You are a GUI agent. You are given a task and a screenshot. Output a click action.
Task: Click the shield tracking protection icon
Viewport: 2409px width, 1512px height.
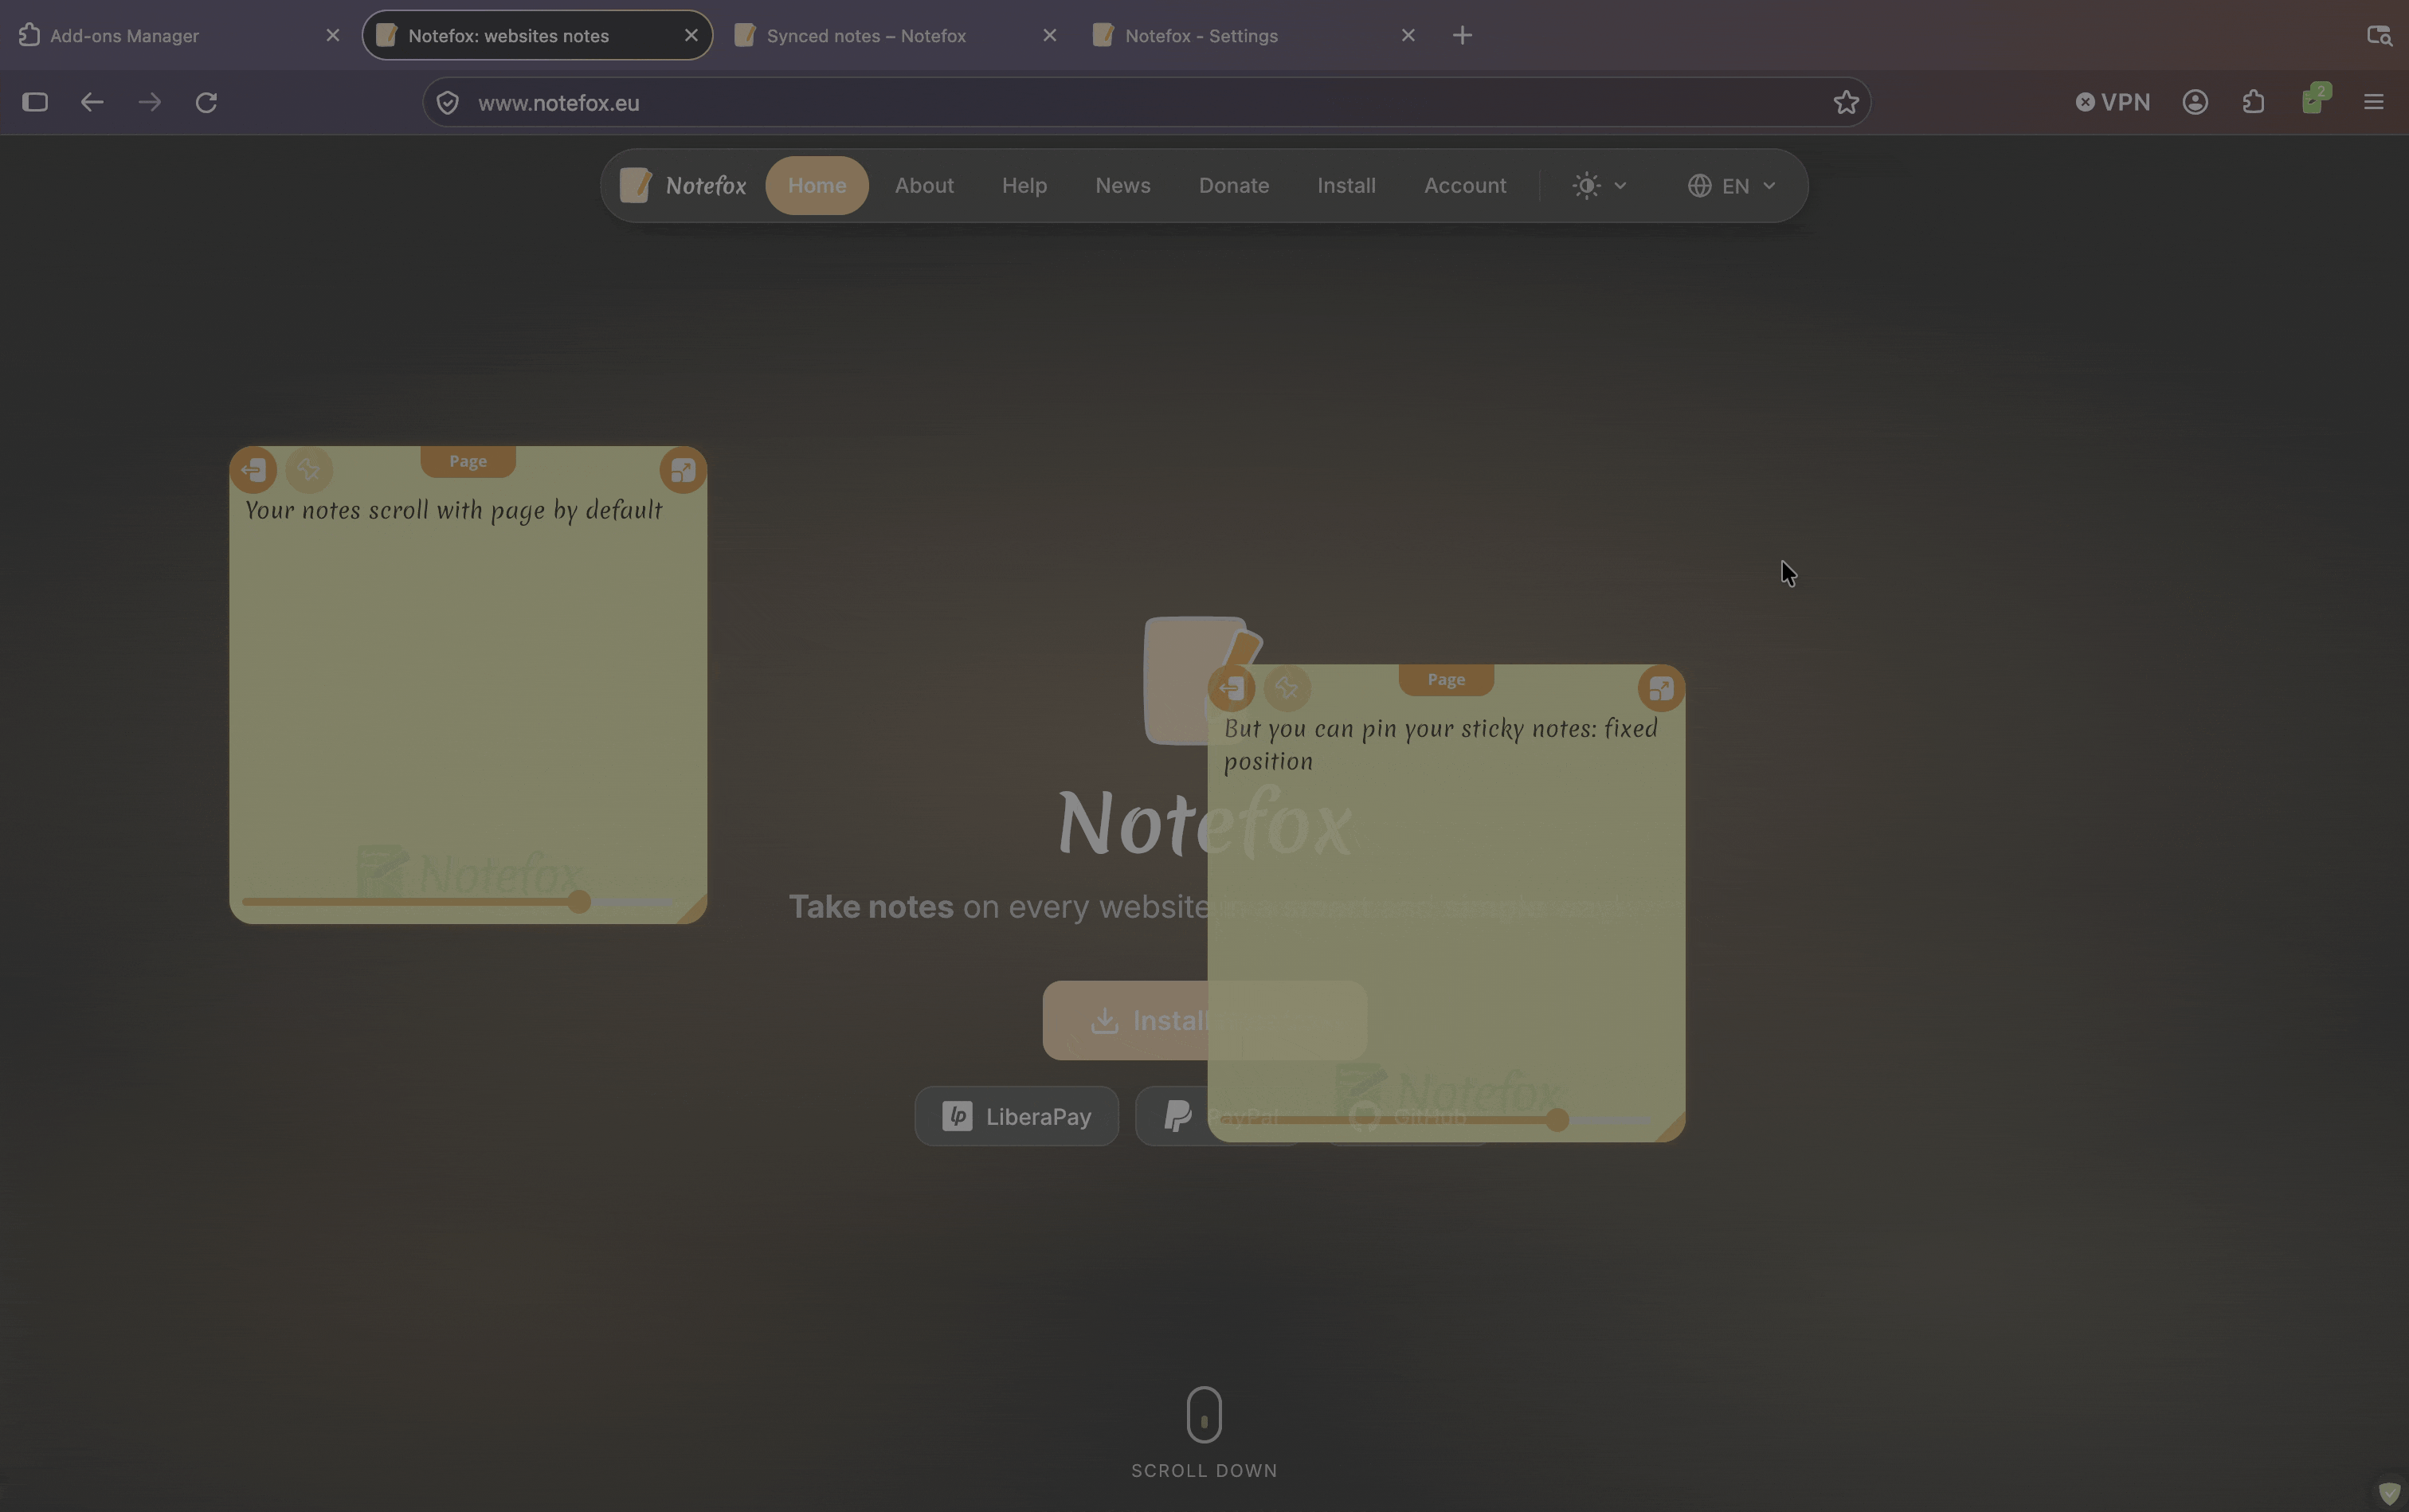(x=448, y=103)
